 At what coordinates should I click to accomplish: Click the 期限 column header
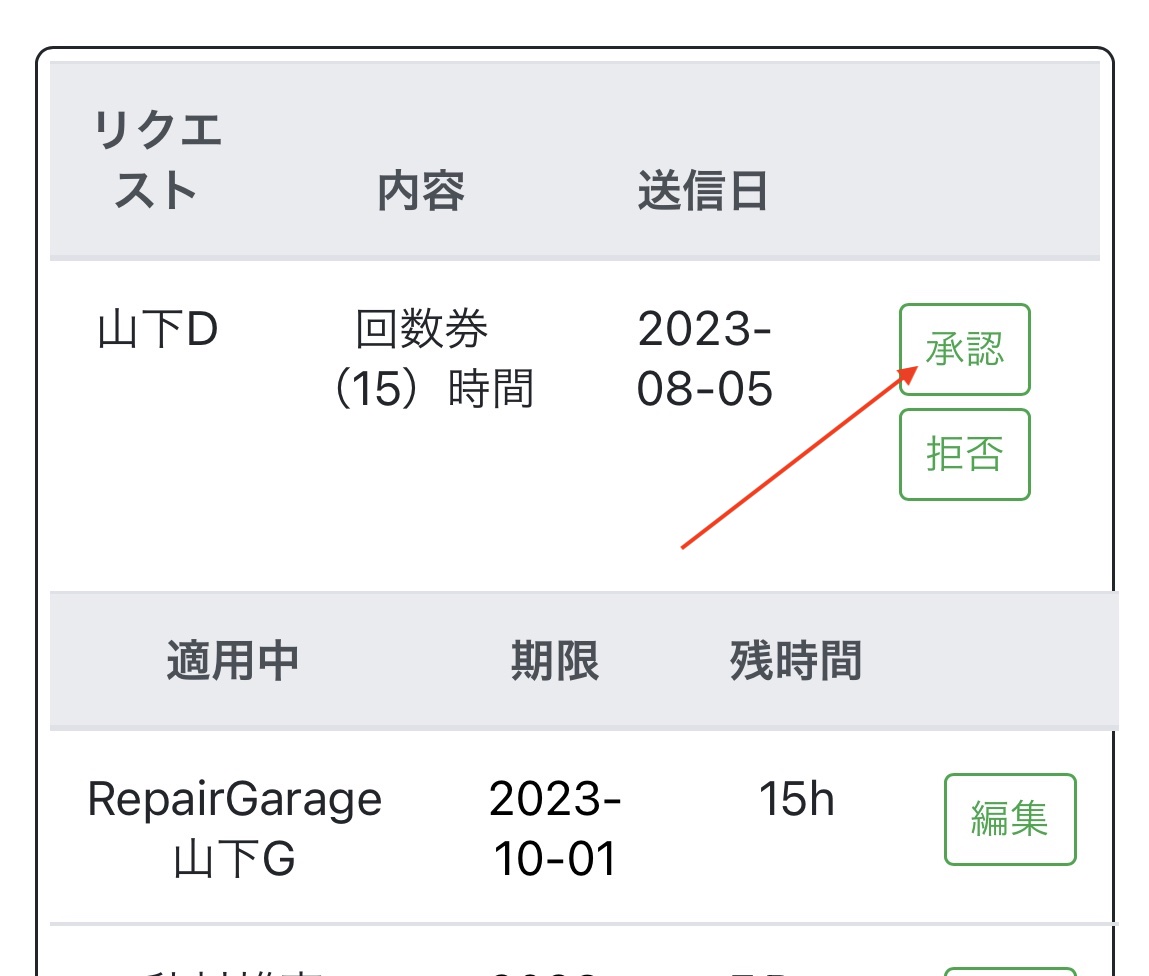(555, 660)
